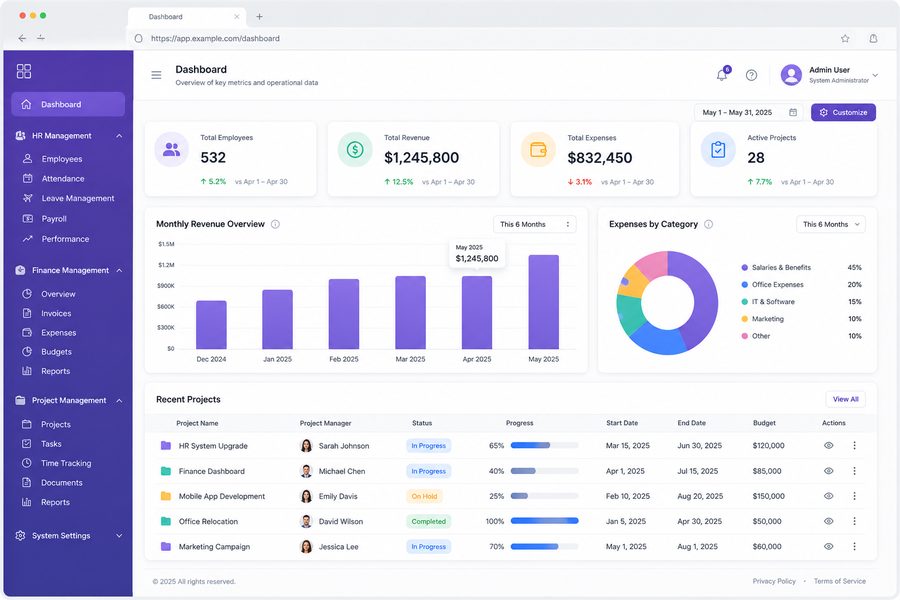
Task: Go to Employees in the sidebar
Action: (61, 159)
